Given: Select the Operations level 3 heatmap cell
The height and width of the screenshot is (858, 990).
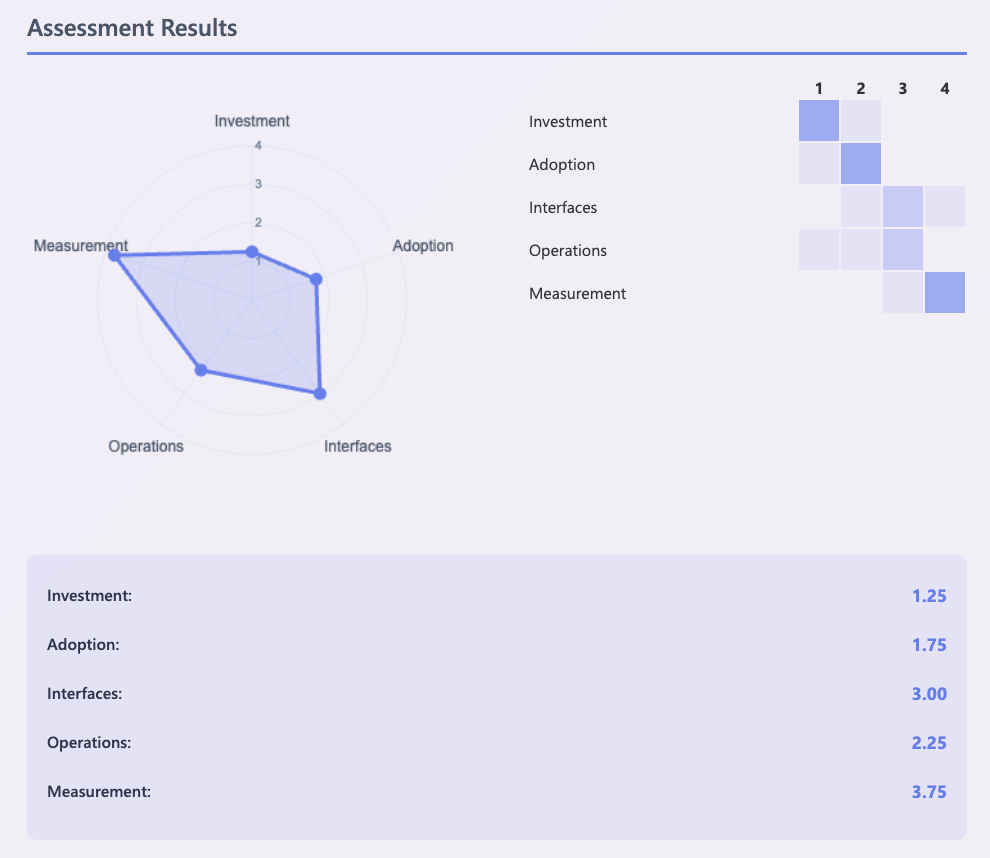Looking at the screenshot, I should tap(903, 250).
